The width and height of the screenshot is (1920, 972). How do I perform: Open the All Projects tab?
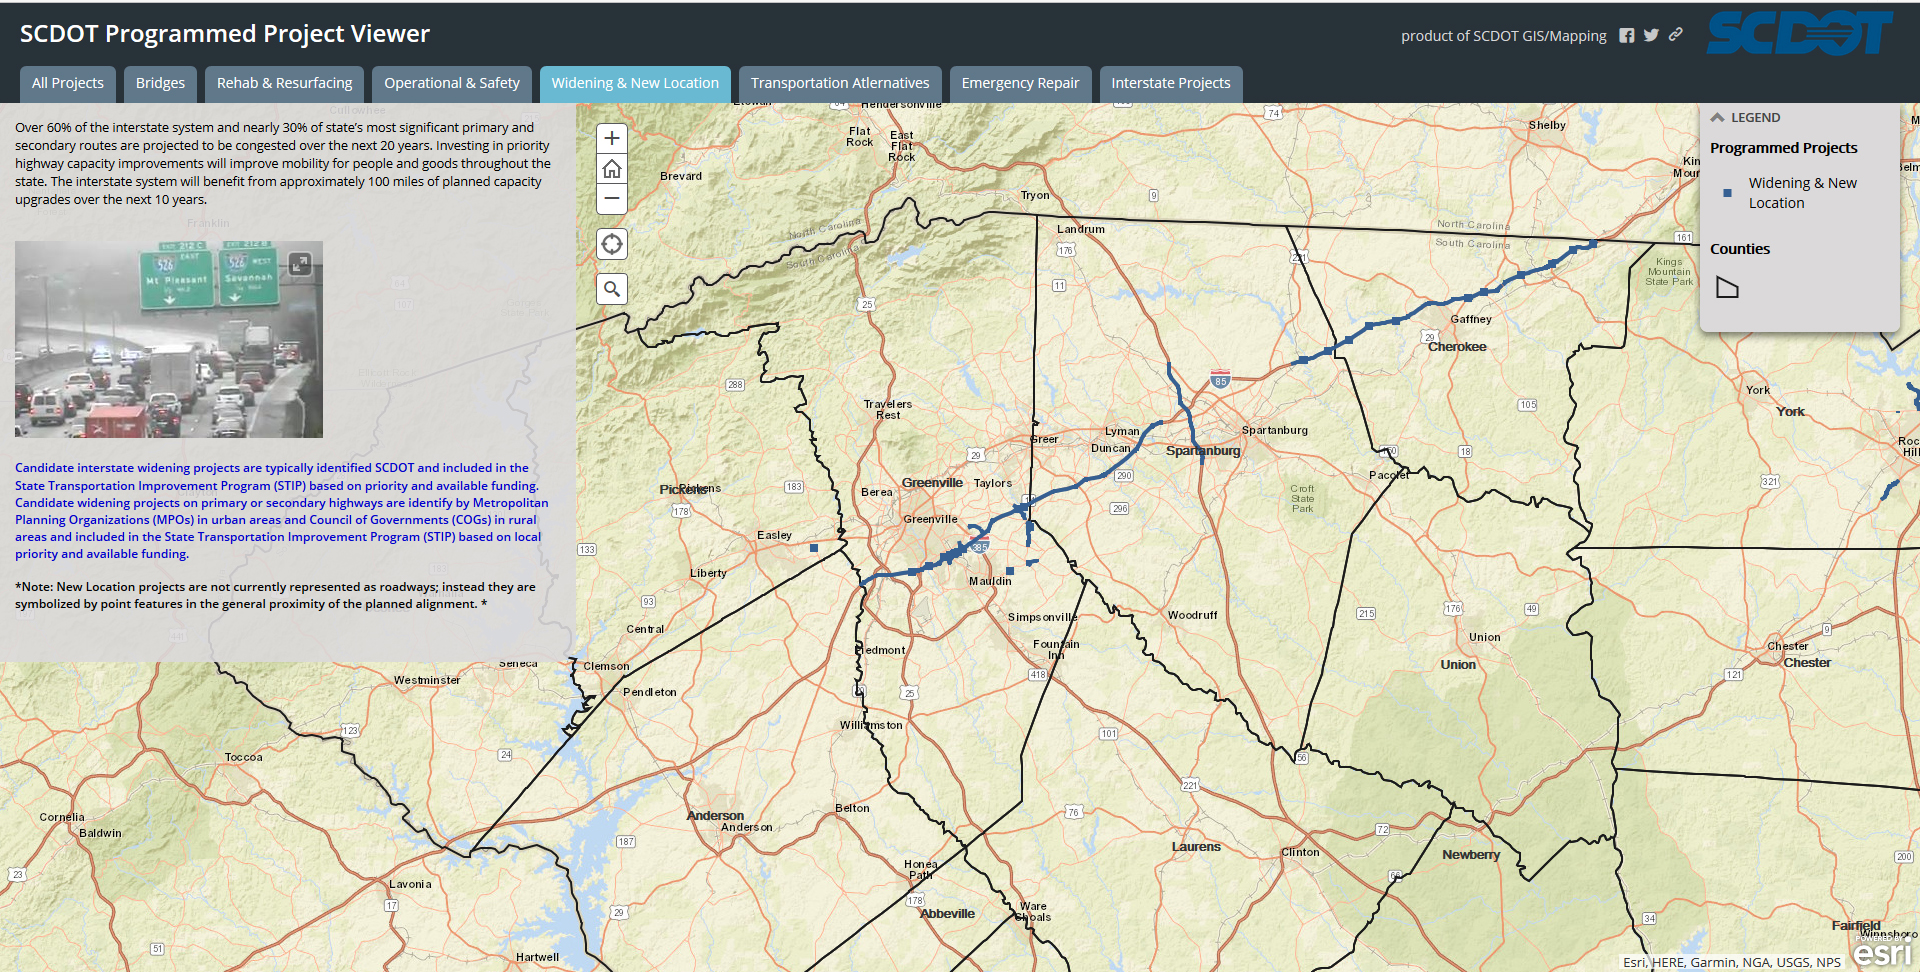(68, 83)
